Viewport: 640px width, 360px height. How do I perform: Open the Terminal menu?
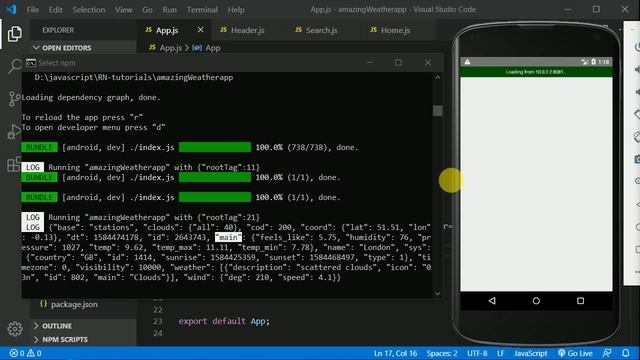[x=202, y=9]
